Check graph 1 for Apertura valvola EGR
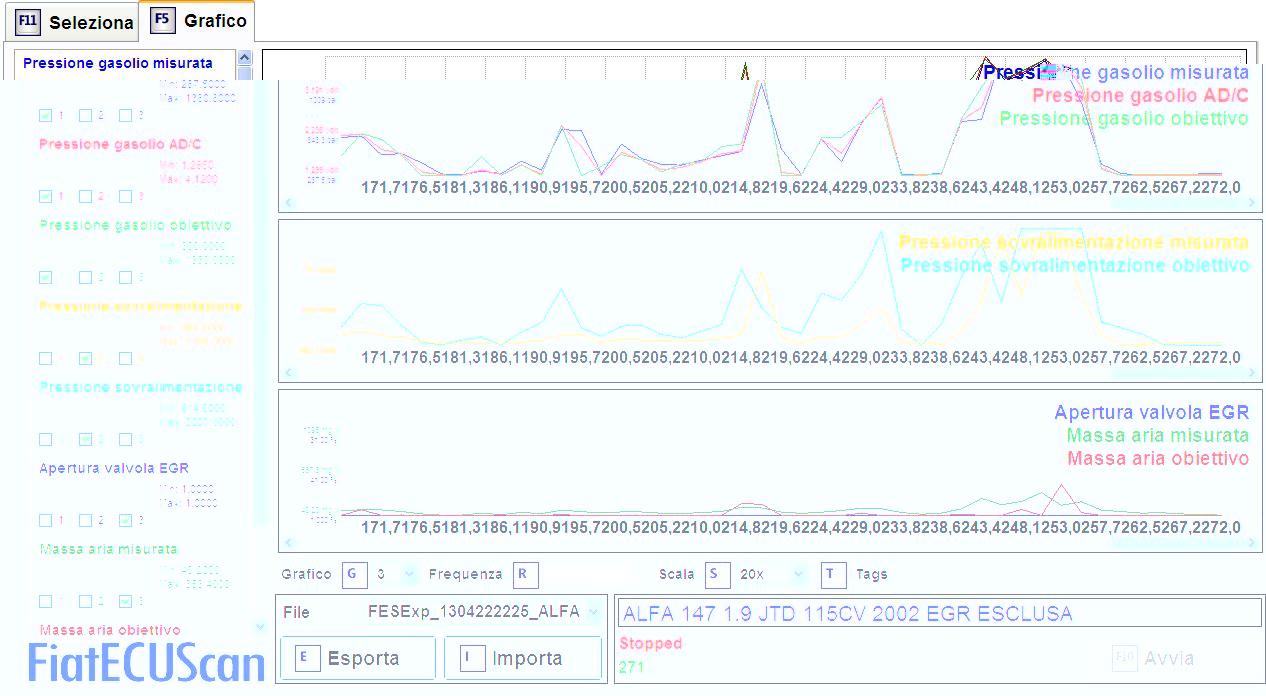1266x696 pixels. [x=45, y=520]
